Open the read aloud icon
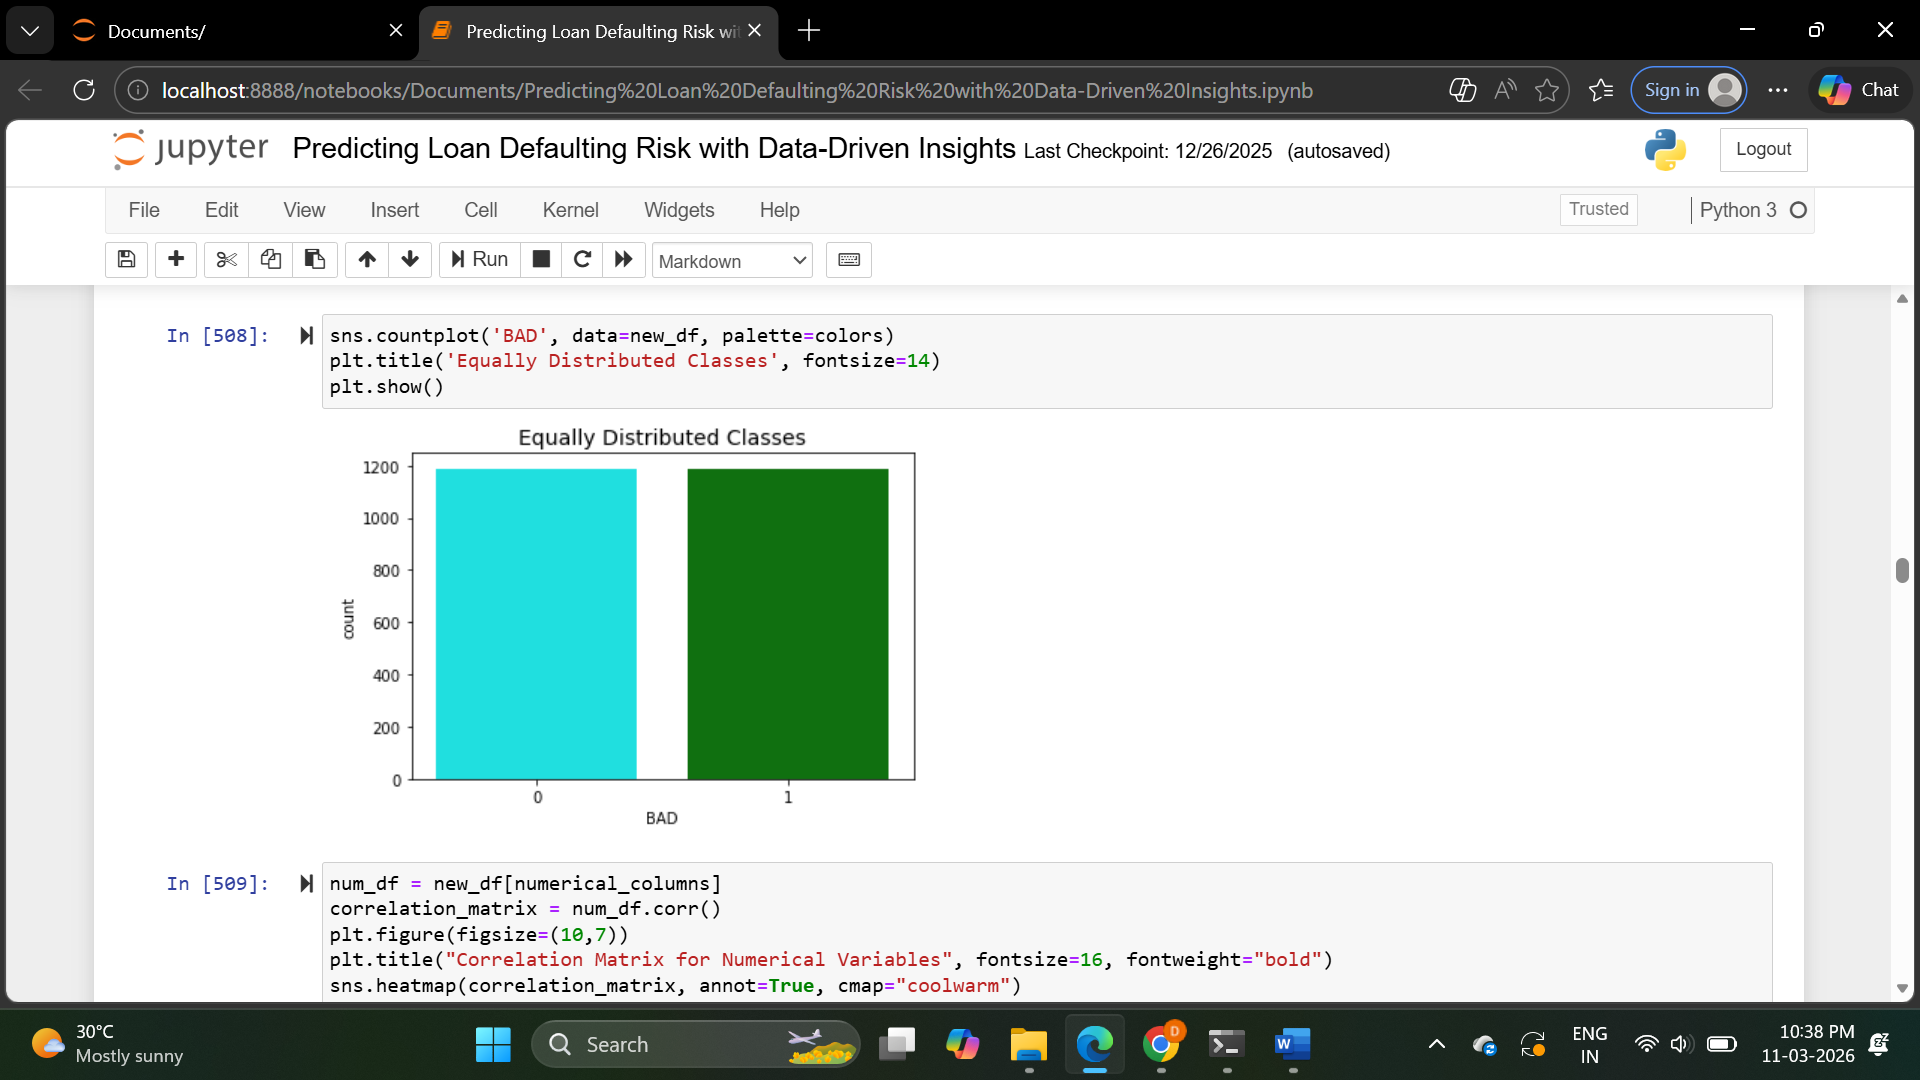The image size is (1920, 1080). click(x=1505, y=90)
